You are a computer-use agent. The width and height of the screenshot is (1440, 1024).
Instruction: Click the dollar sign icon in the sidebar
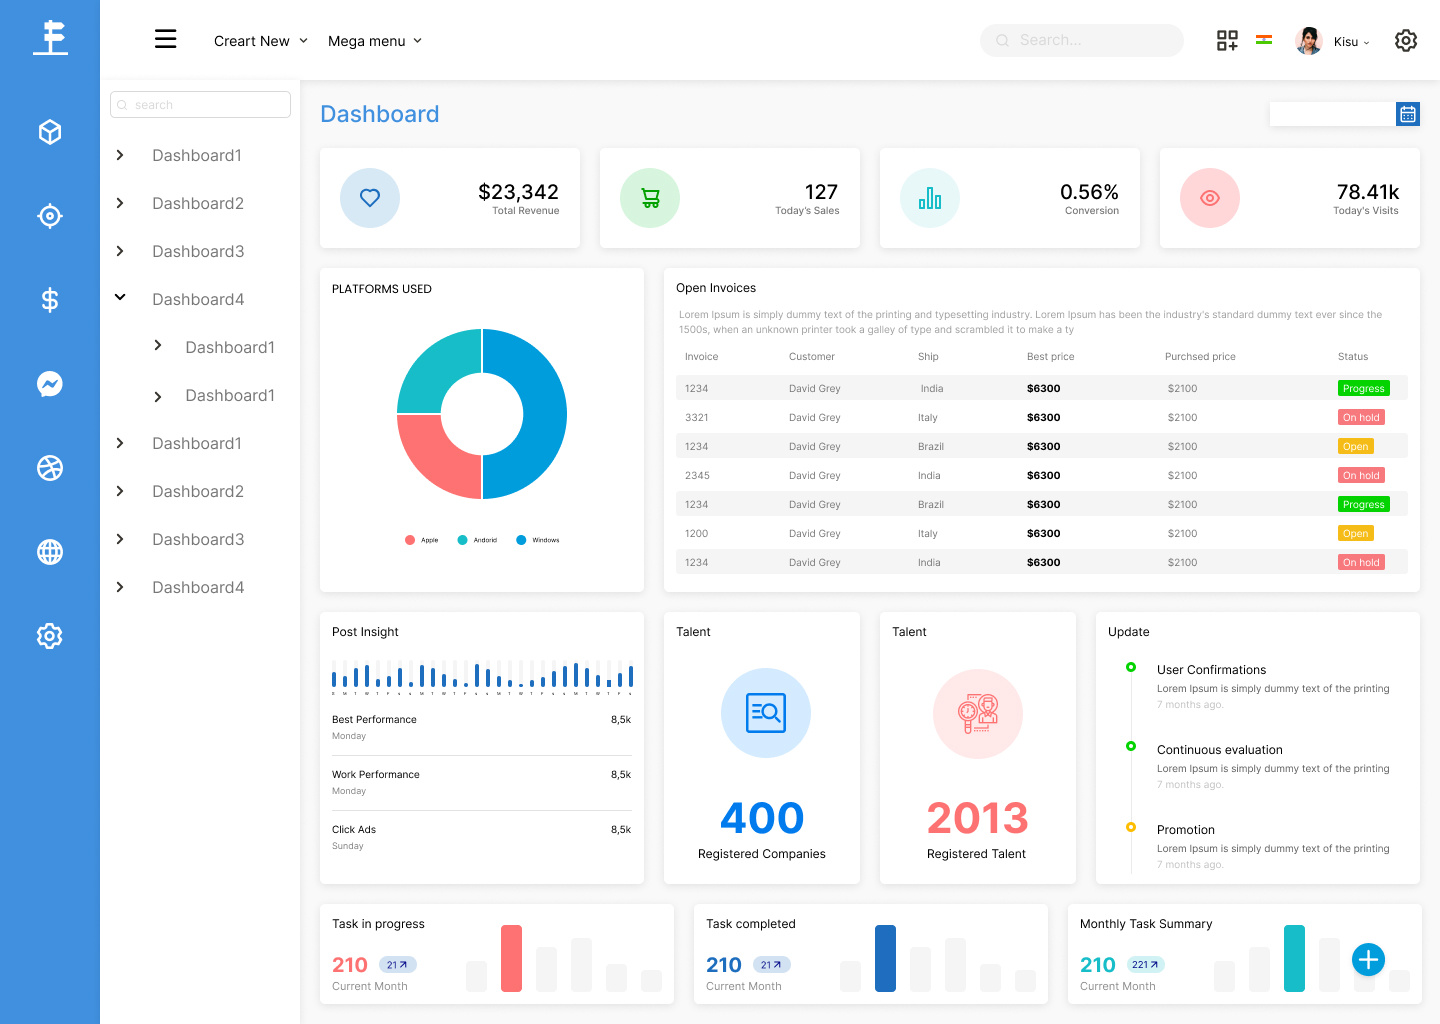coord(50,300)
